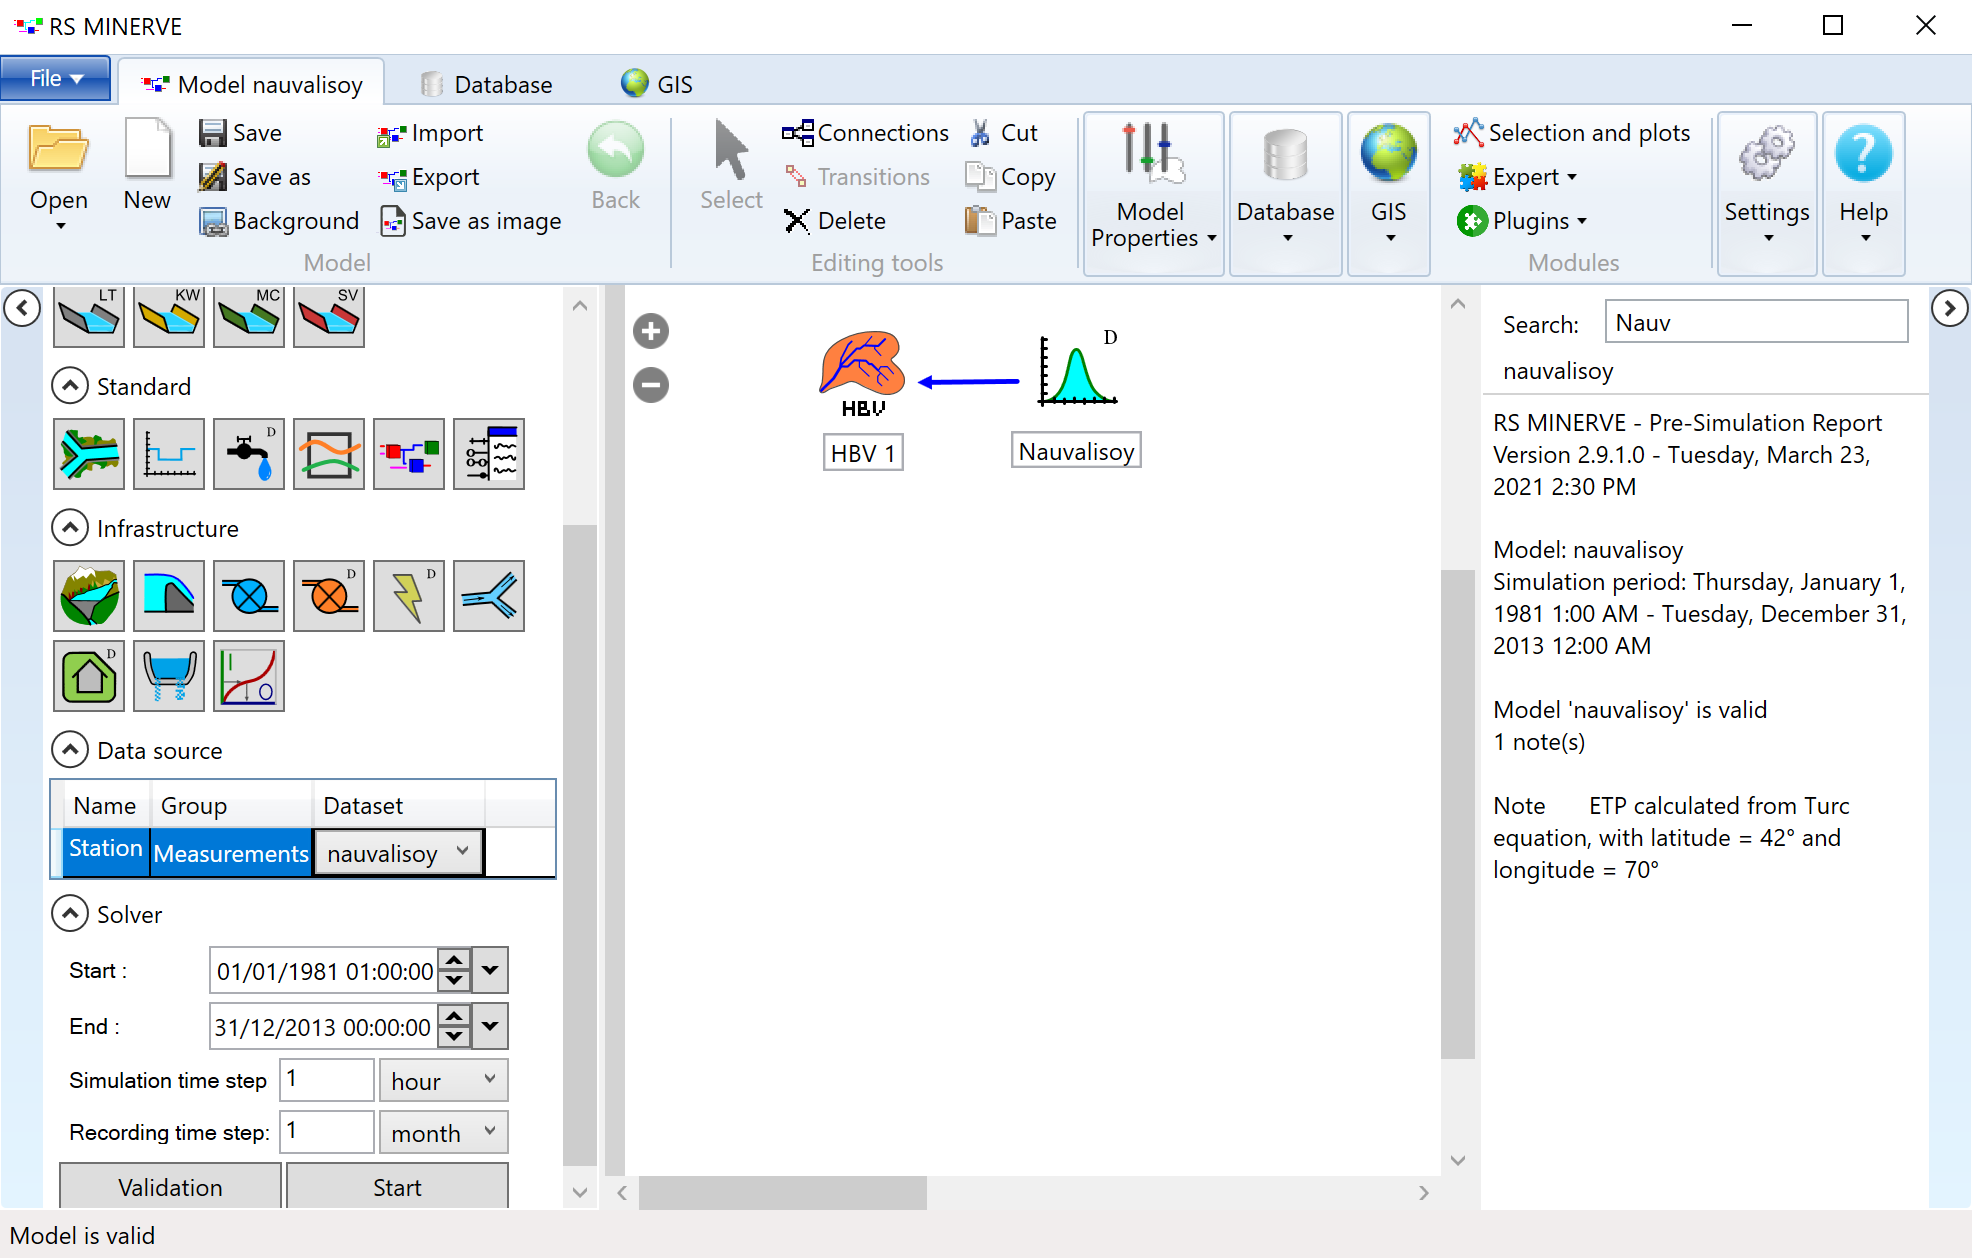Select the Structure efficiency object icon
The image size is (1972, 1258).
pos(169,676)
